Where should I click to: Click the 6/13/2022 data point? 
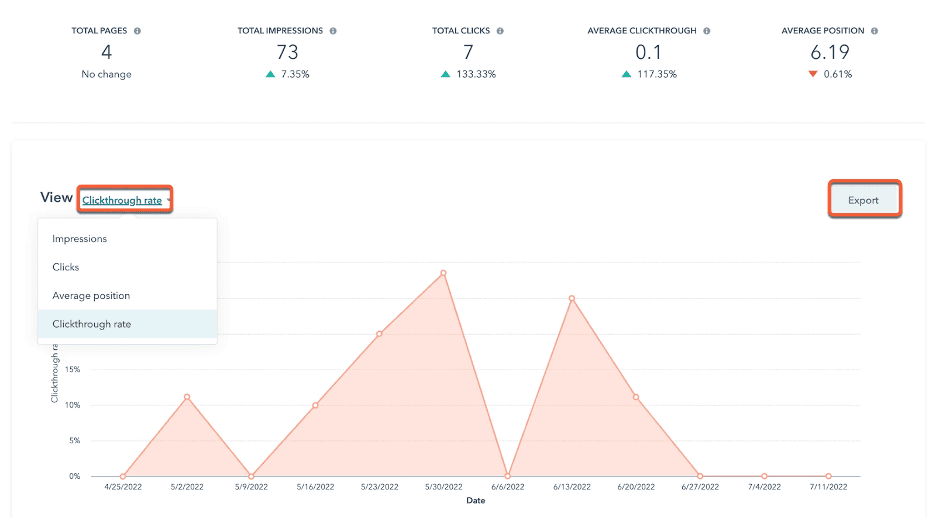click(x=571, y=298)
